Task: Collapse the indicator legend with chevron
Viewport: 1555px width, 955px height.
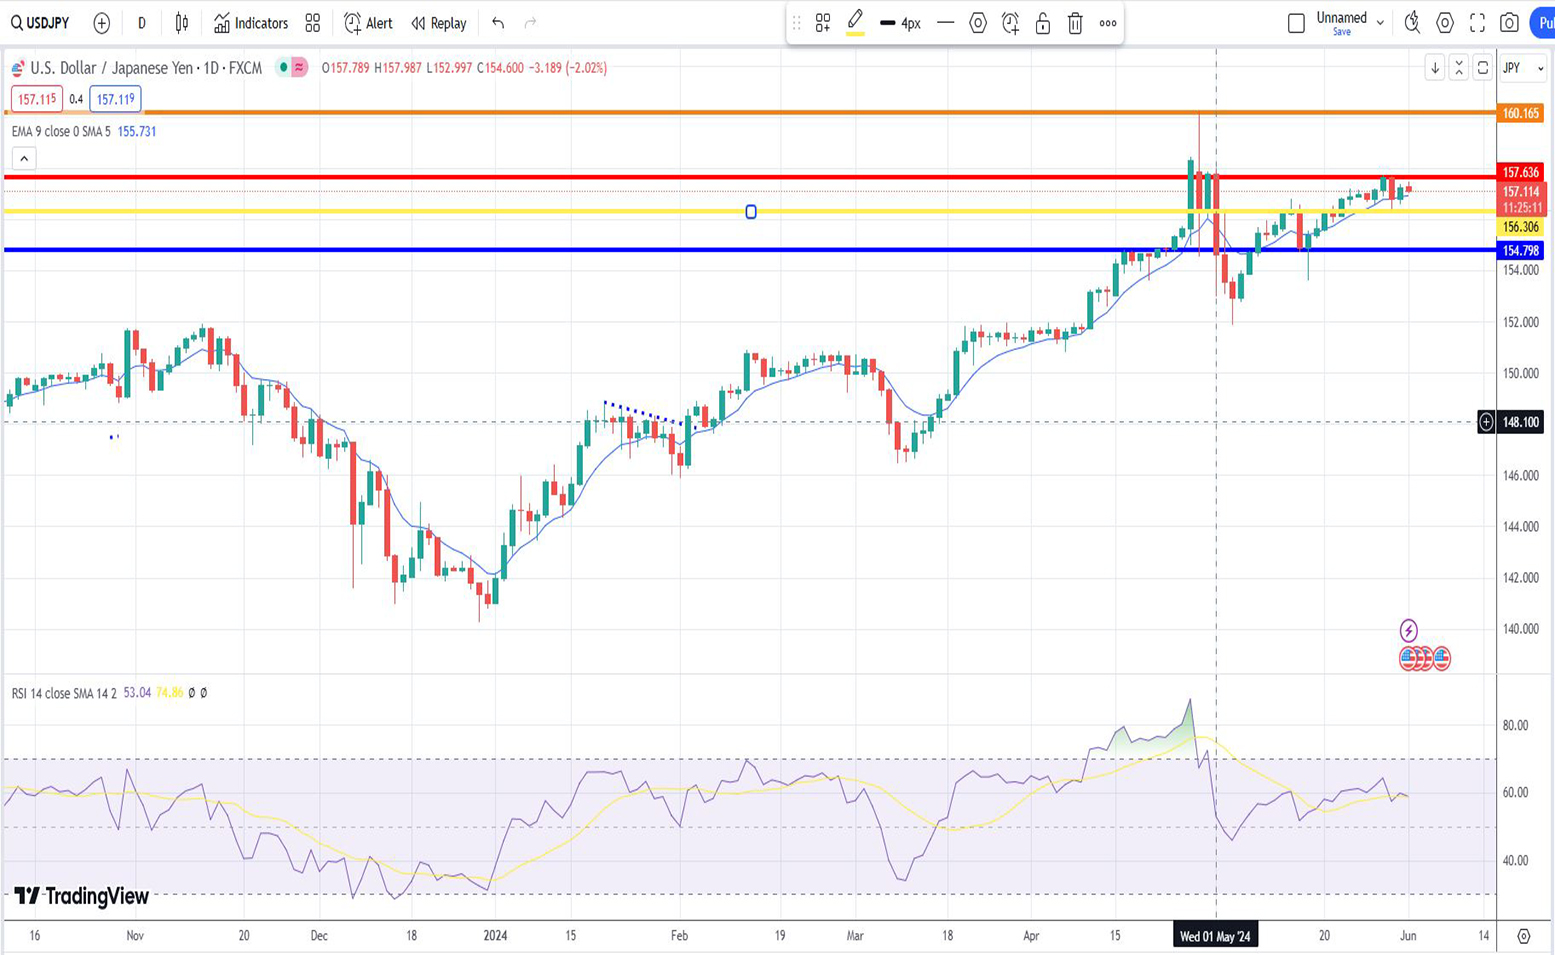Action: (24, 158)
